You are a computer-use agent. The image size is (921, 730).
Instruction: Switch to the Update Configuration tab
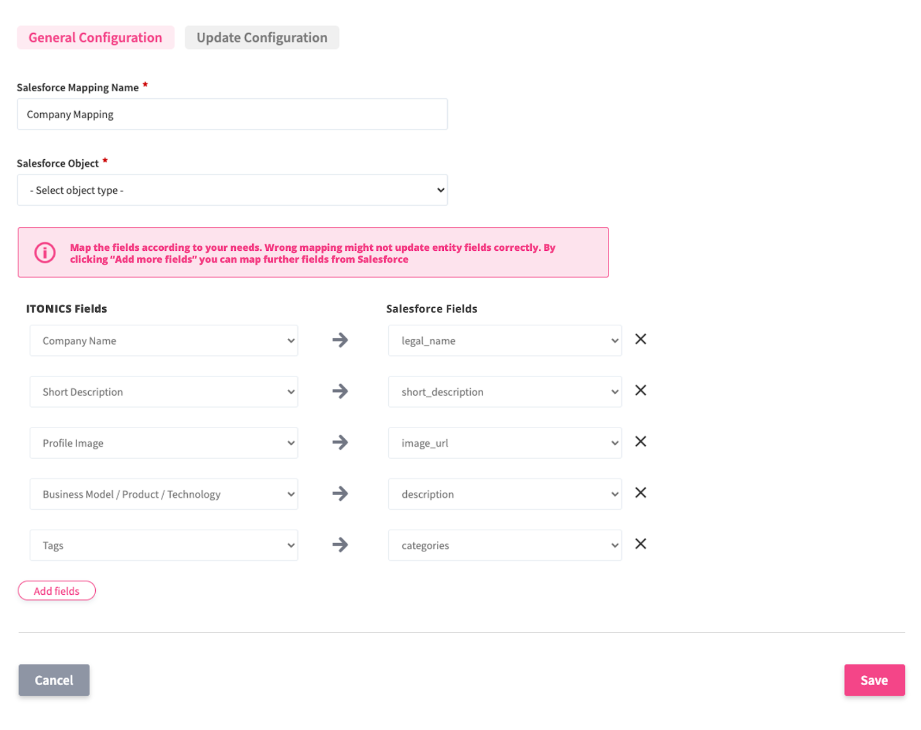click(262, 38)
